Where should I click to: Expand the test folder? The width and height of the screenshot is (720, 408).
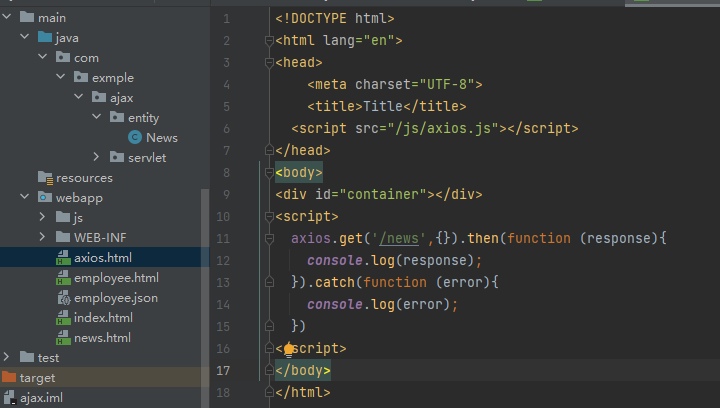coord(7,358)
